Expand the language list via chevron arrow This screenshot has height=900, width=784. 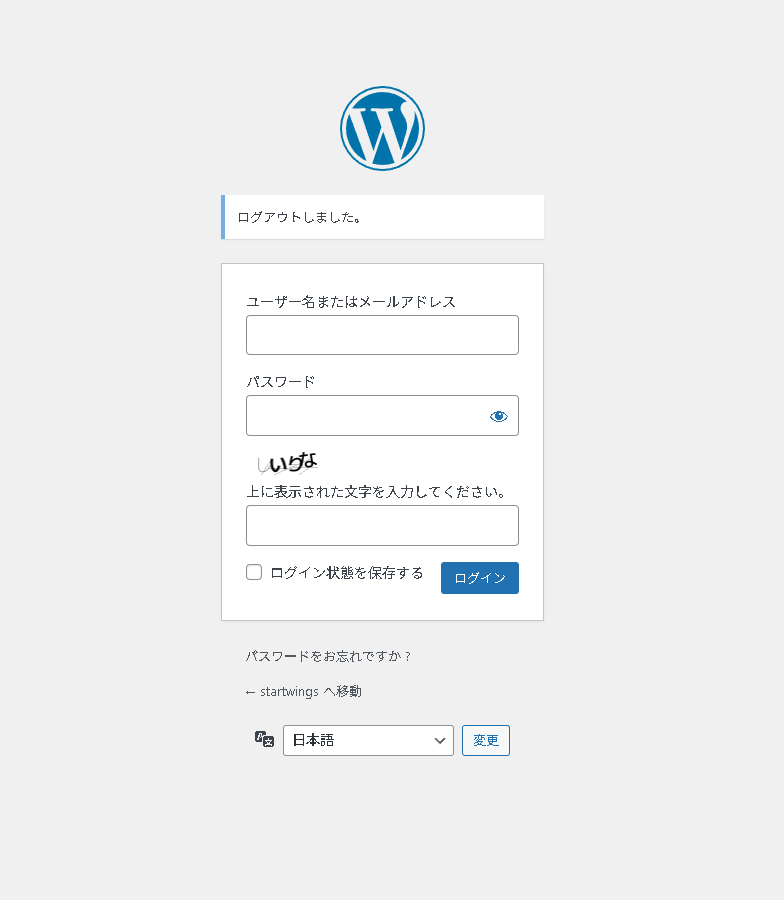click(440, 740)
